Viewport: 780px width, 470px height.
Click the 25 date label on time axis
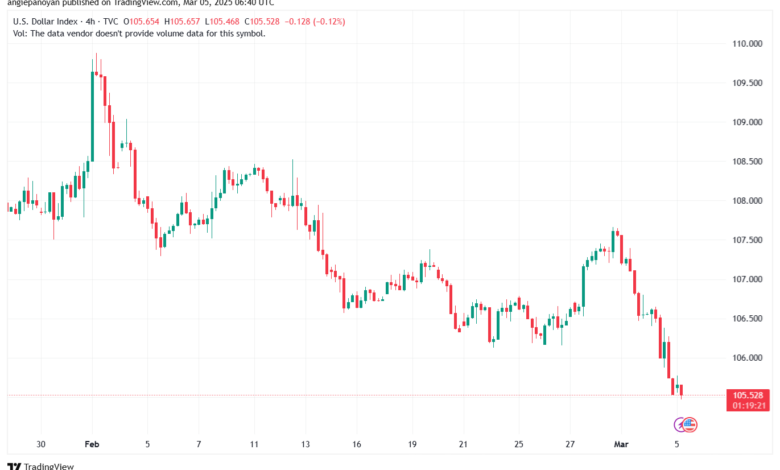(519, 444)
